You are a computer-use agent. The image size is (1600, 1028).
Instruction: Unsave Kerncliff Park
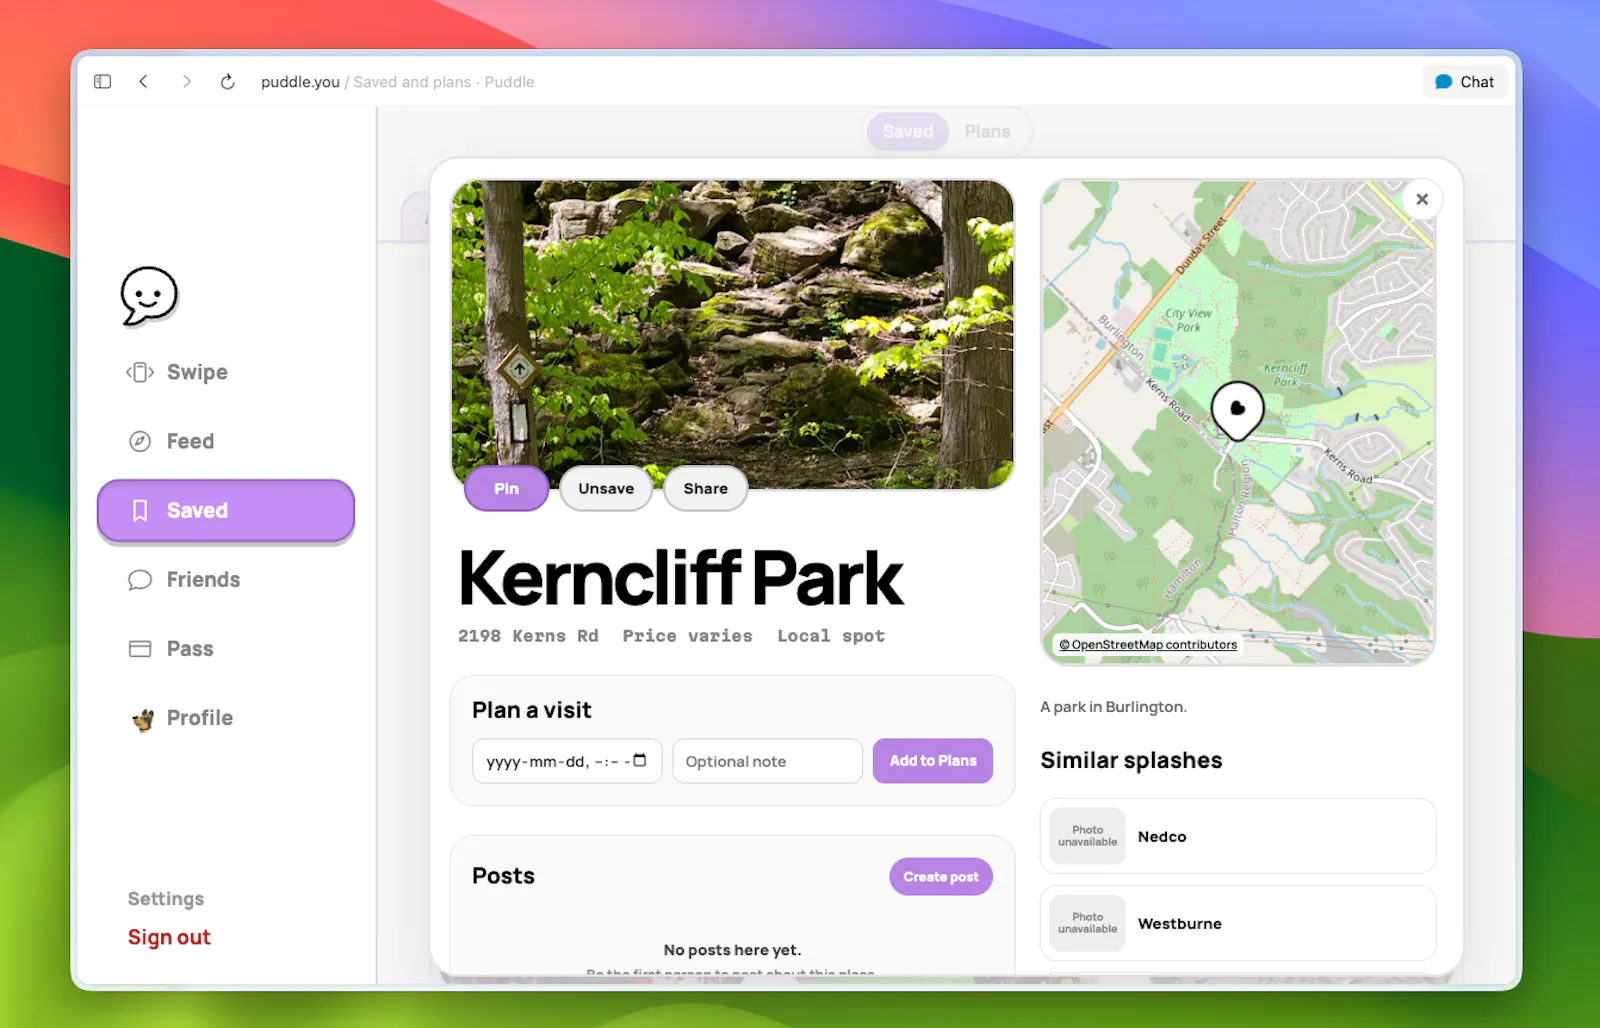click(x=606, y=489)
